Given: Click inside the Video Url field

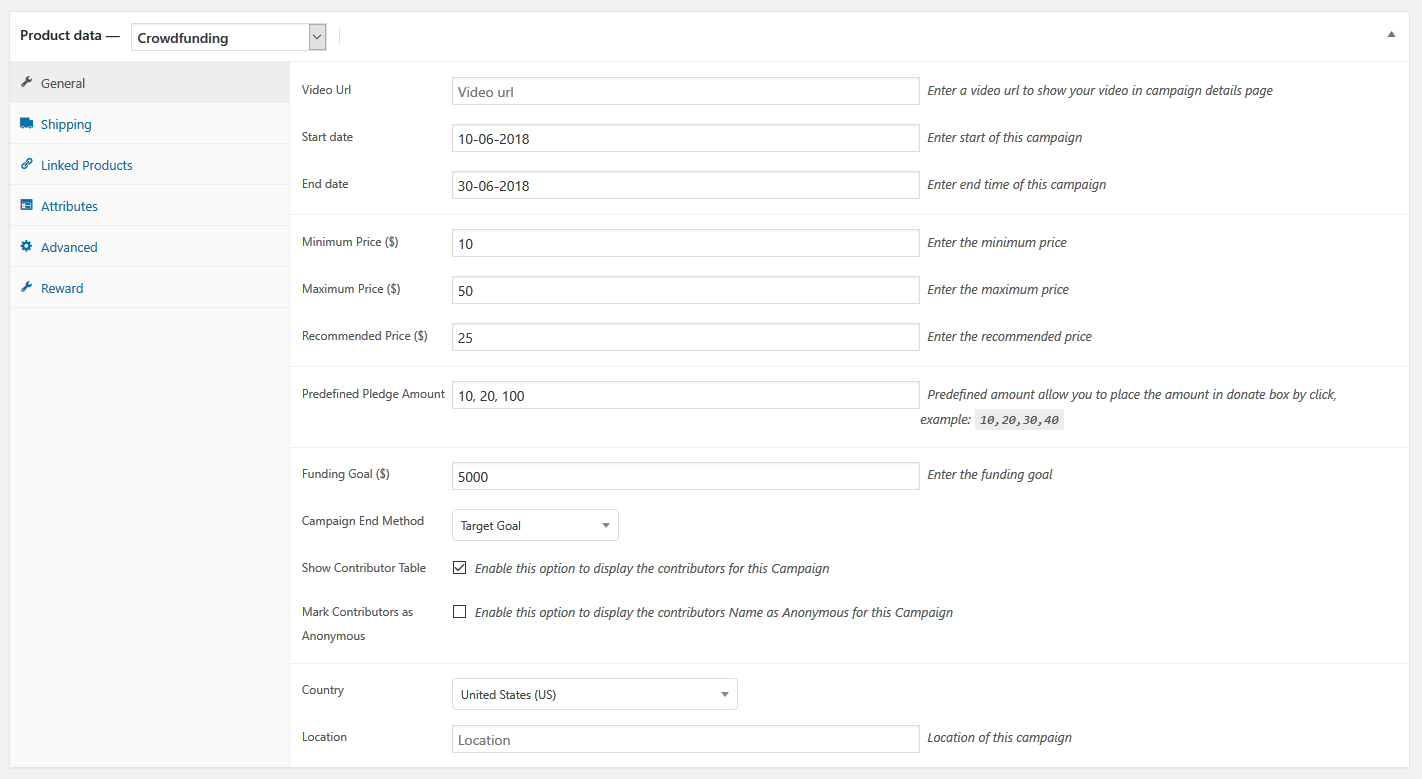Looking at the screenshot, I should (x=685, y=90).
